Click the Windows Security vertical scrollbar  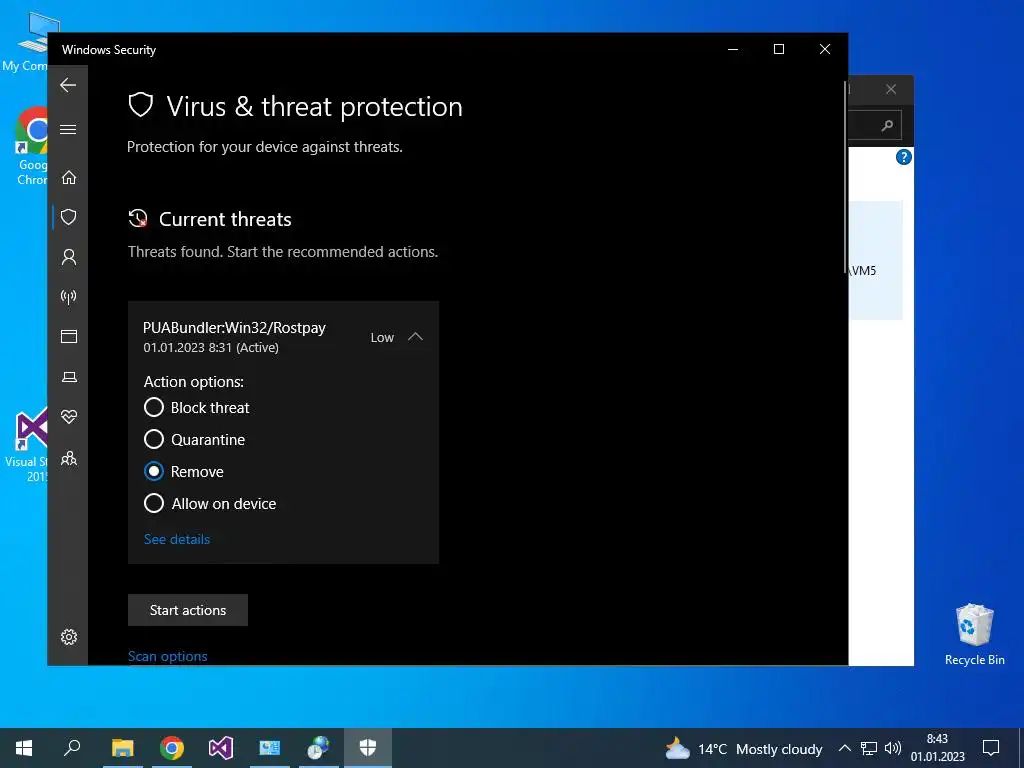pyautogui.click(x=846, y=176)
